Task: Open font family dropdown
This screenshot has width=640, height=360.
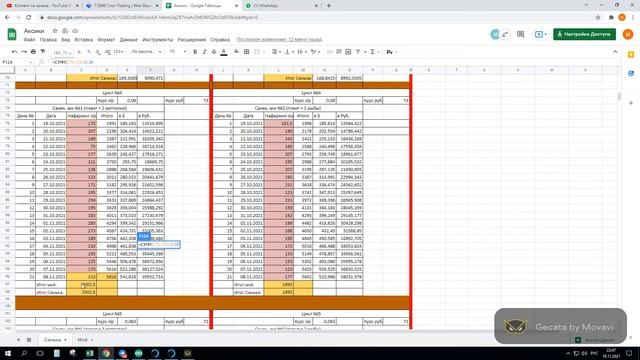Action: pos(147,52)
